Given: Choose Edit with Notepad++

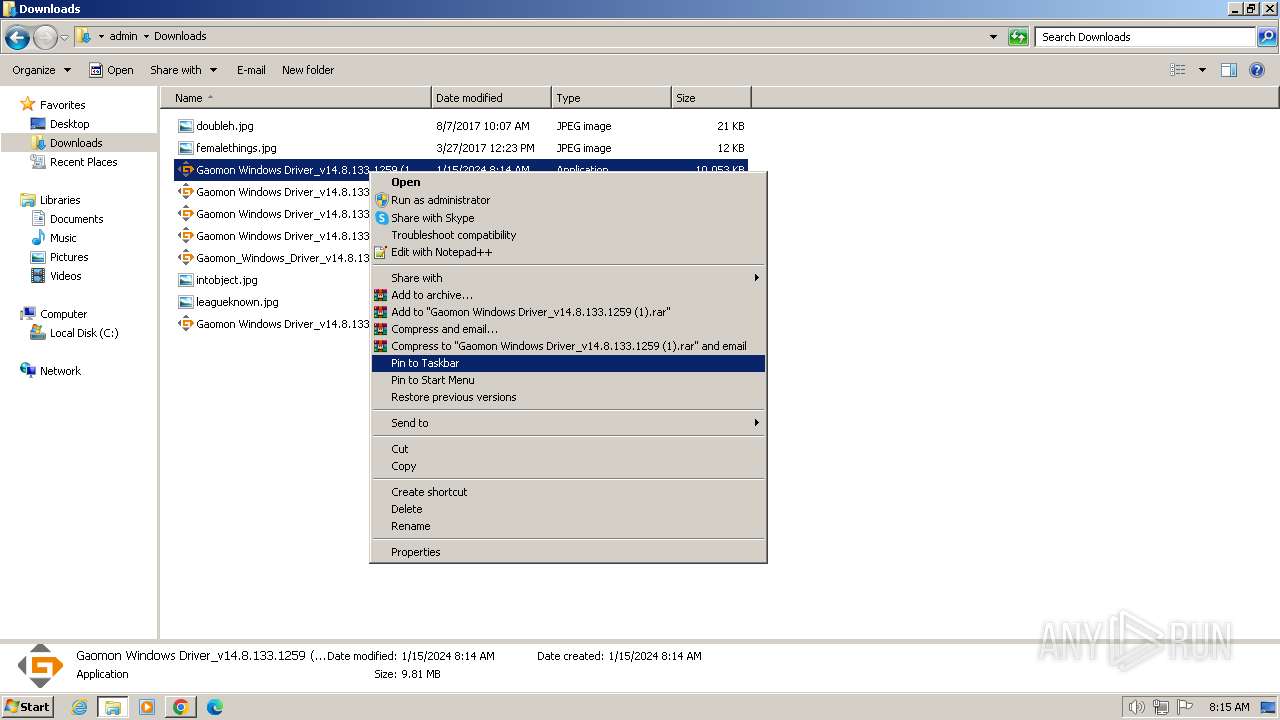Looking at the screenshot, I should pyautogui.click(x=568, y=252).
